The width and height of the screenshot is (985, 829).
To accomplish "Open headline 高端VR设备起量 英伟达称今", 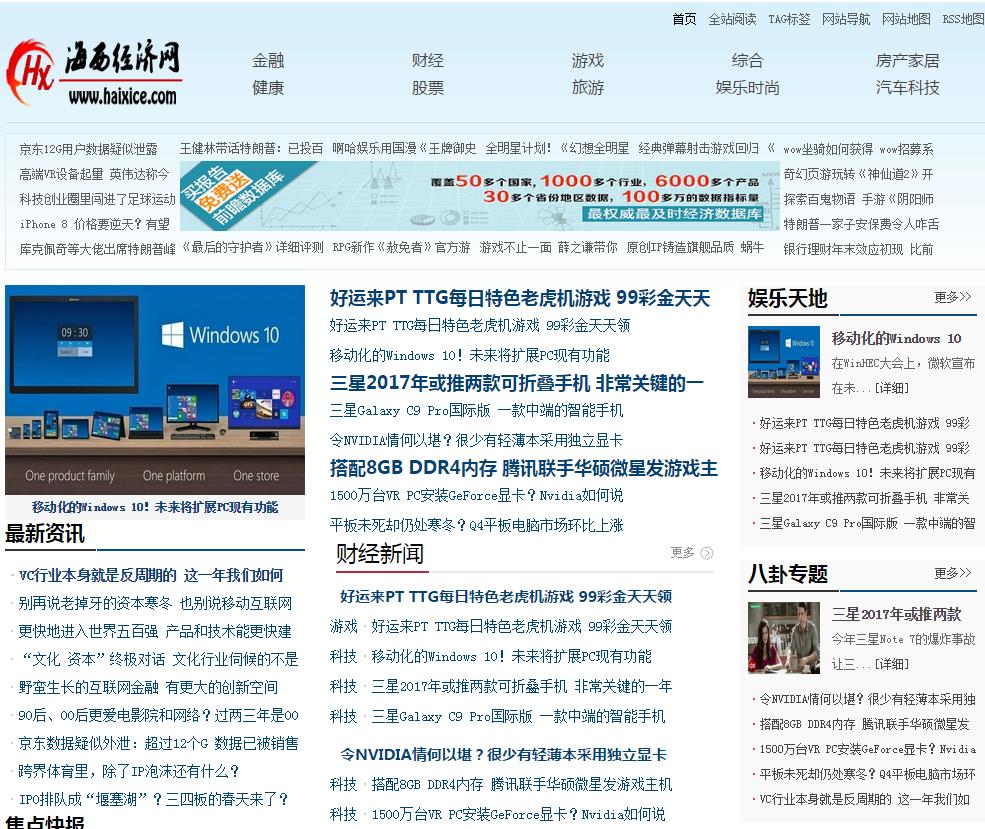I will [x=94, y=174].
